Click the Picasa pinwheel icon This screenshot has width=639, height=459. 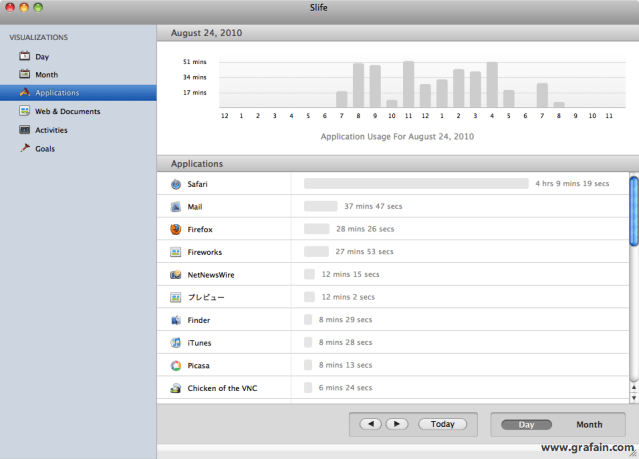[x=176, y=366]
